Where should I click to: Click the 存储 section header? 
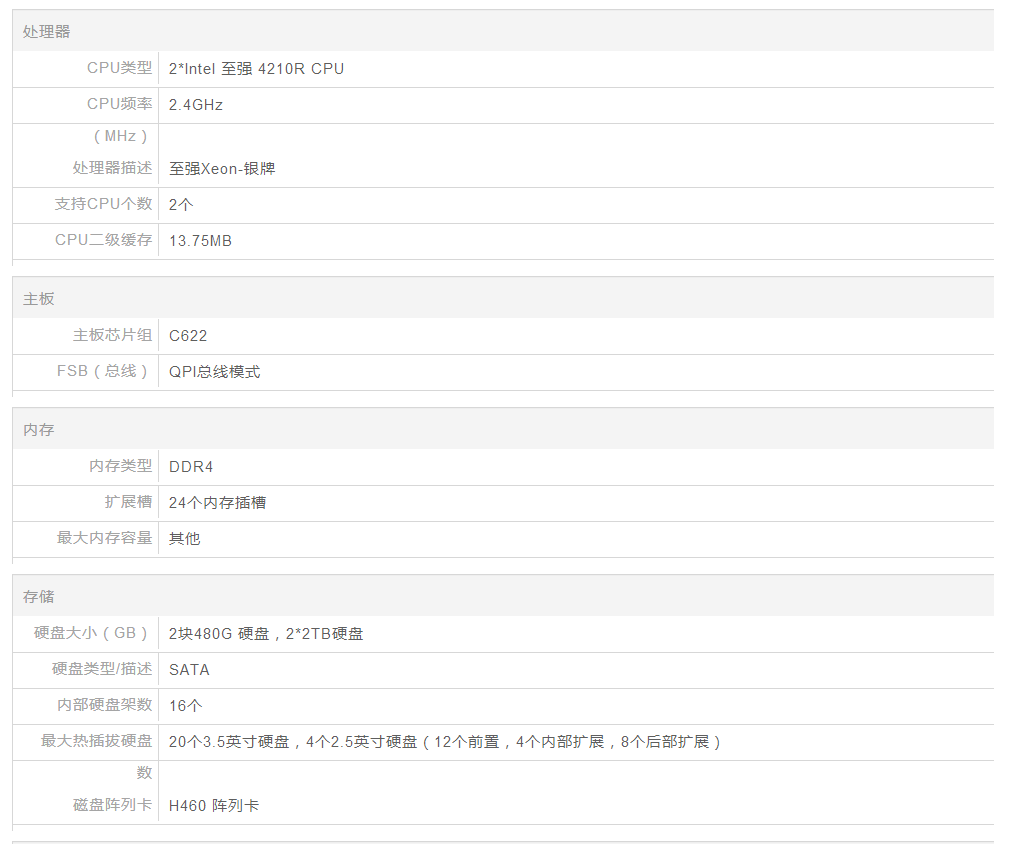pos(39,597)
